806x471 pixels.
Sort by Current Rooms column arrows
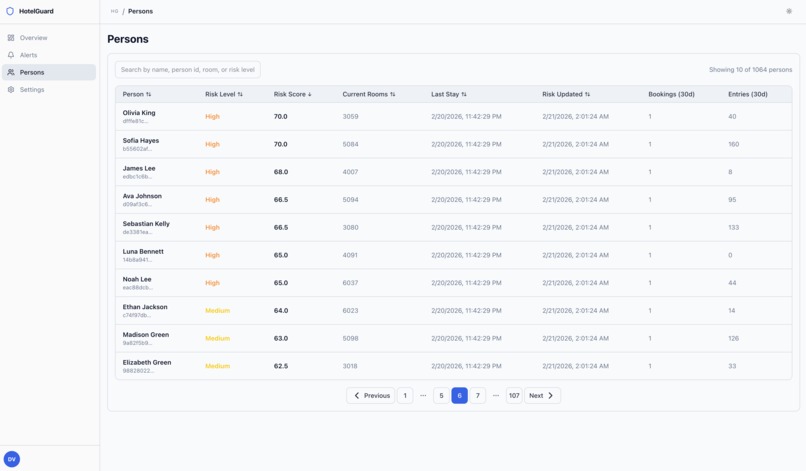(393, 94)
